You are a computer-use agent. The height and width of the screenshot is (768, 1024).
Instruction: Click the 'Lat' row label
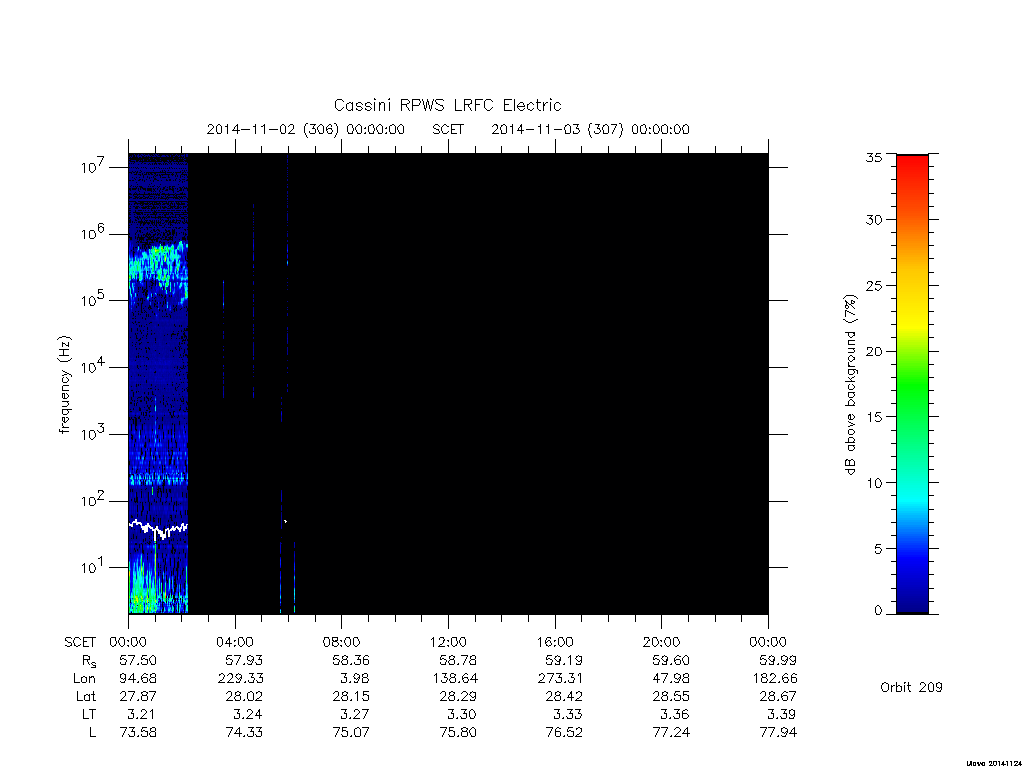(86, 696)
